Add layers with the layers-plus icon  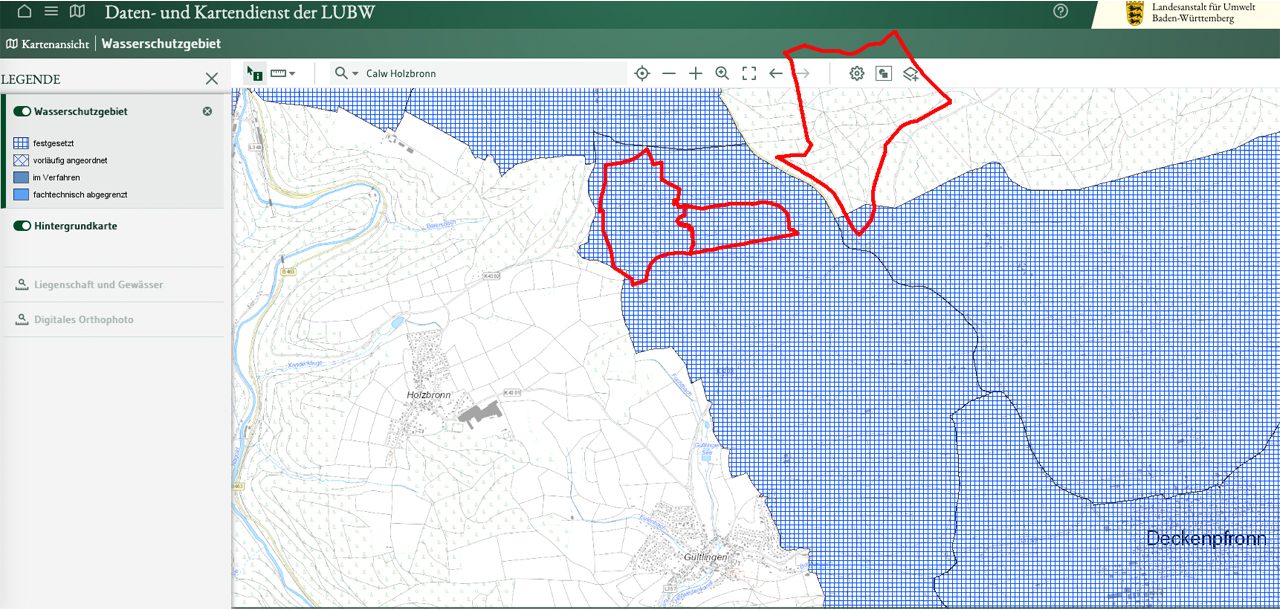coord(910,73)
